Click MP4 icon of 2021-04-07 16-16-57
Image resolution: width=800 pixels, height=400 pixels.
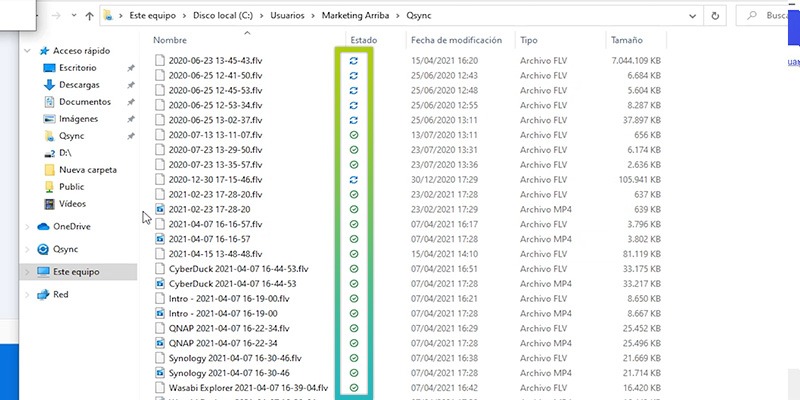tap(160, 239)
